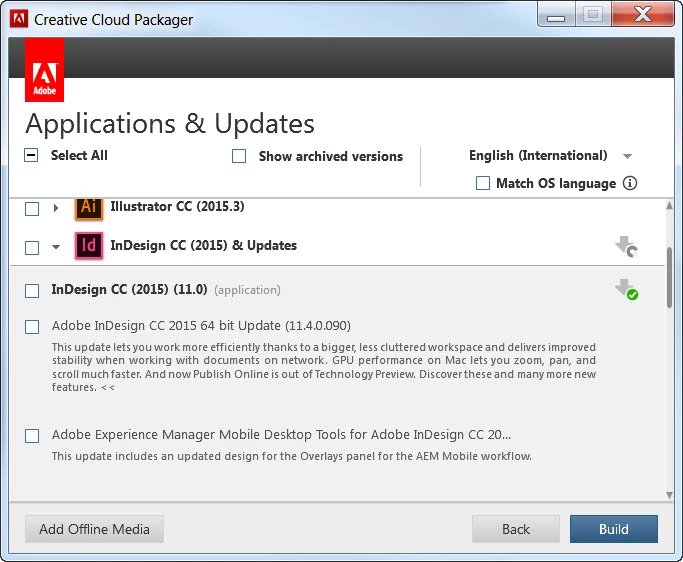
Task: Click Show archived versions label
Action: coord(331,156)
